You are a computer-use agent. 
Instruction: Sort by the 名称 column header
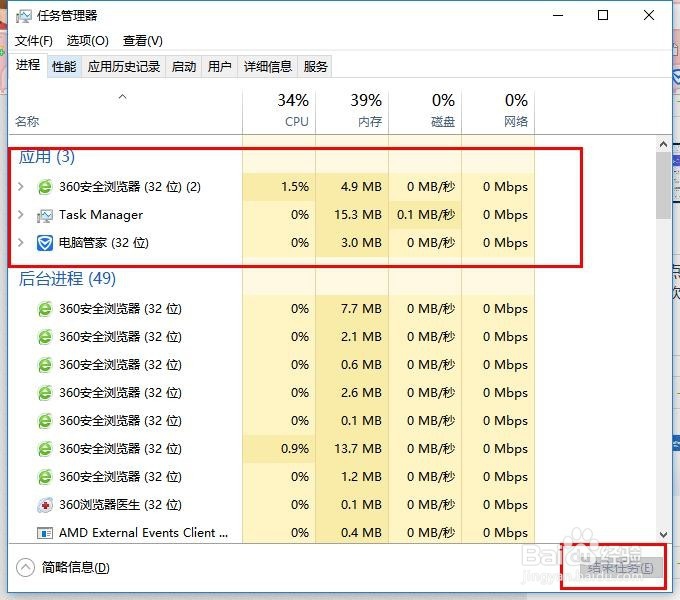pyautogui.click(x=125, y=111)
